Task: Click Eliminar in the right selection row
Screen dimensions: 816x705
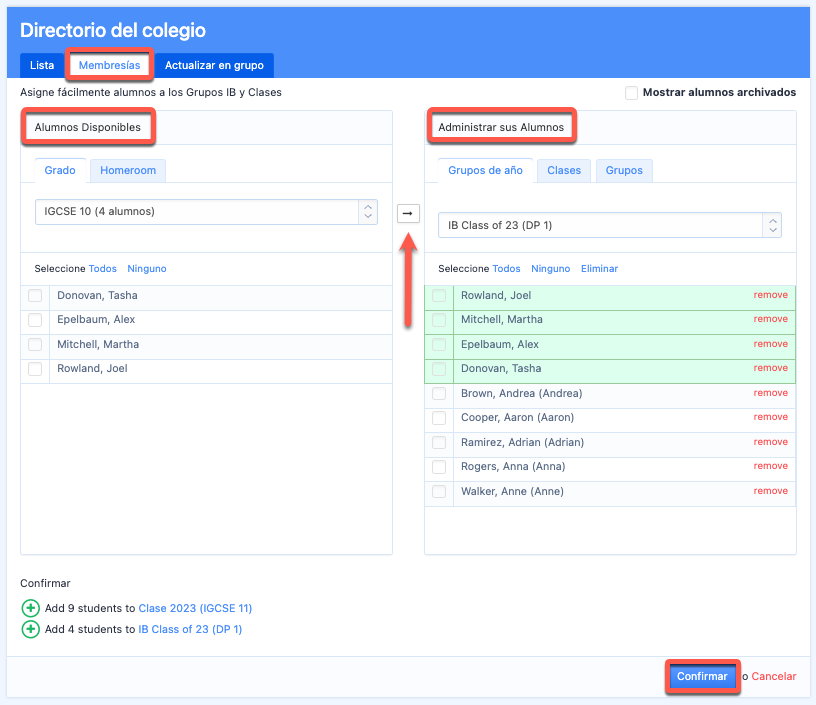Action: tap(599, 269)
